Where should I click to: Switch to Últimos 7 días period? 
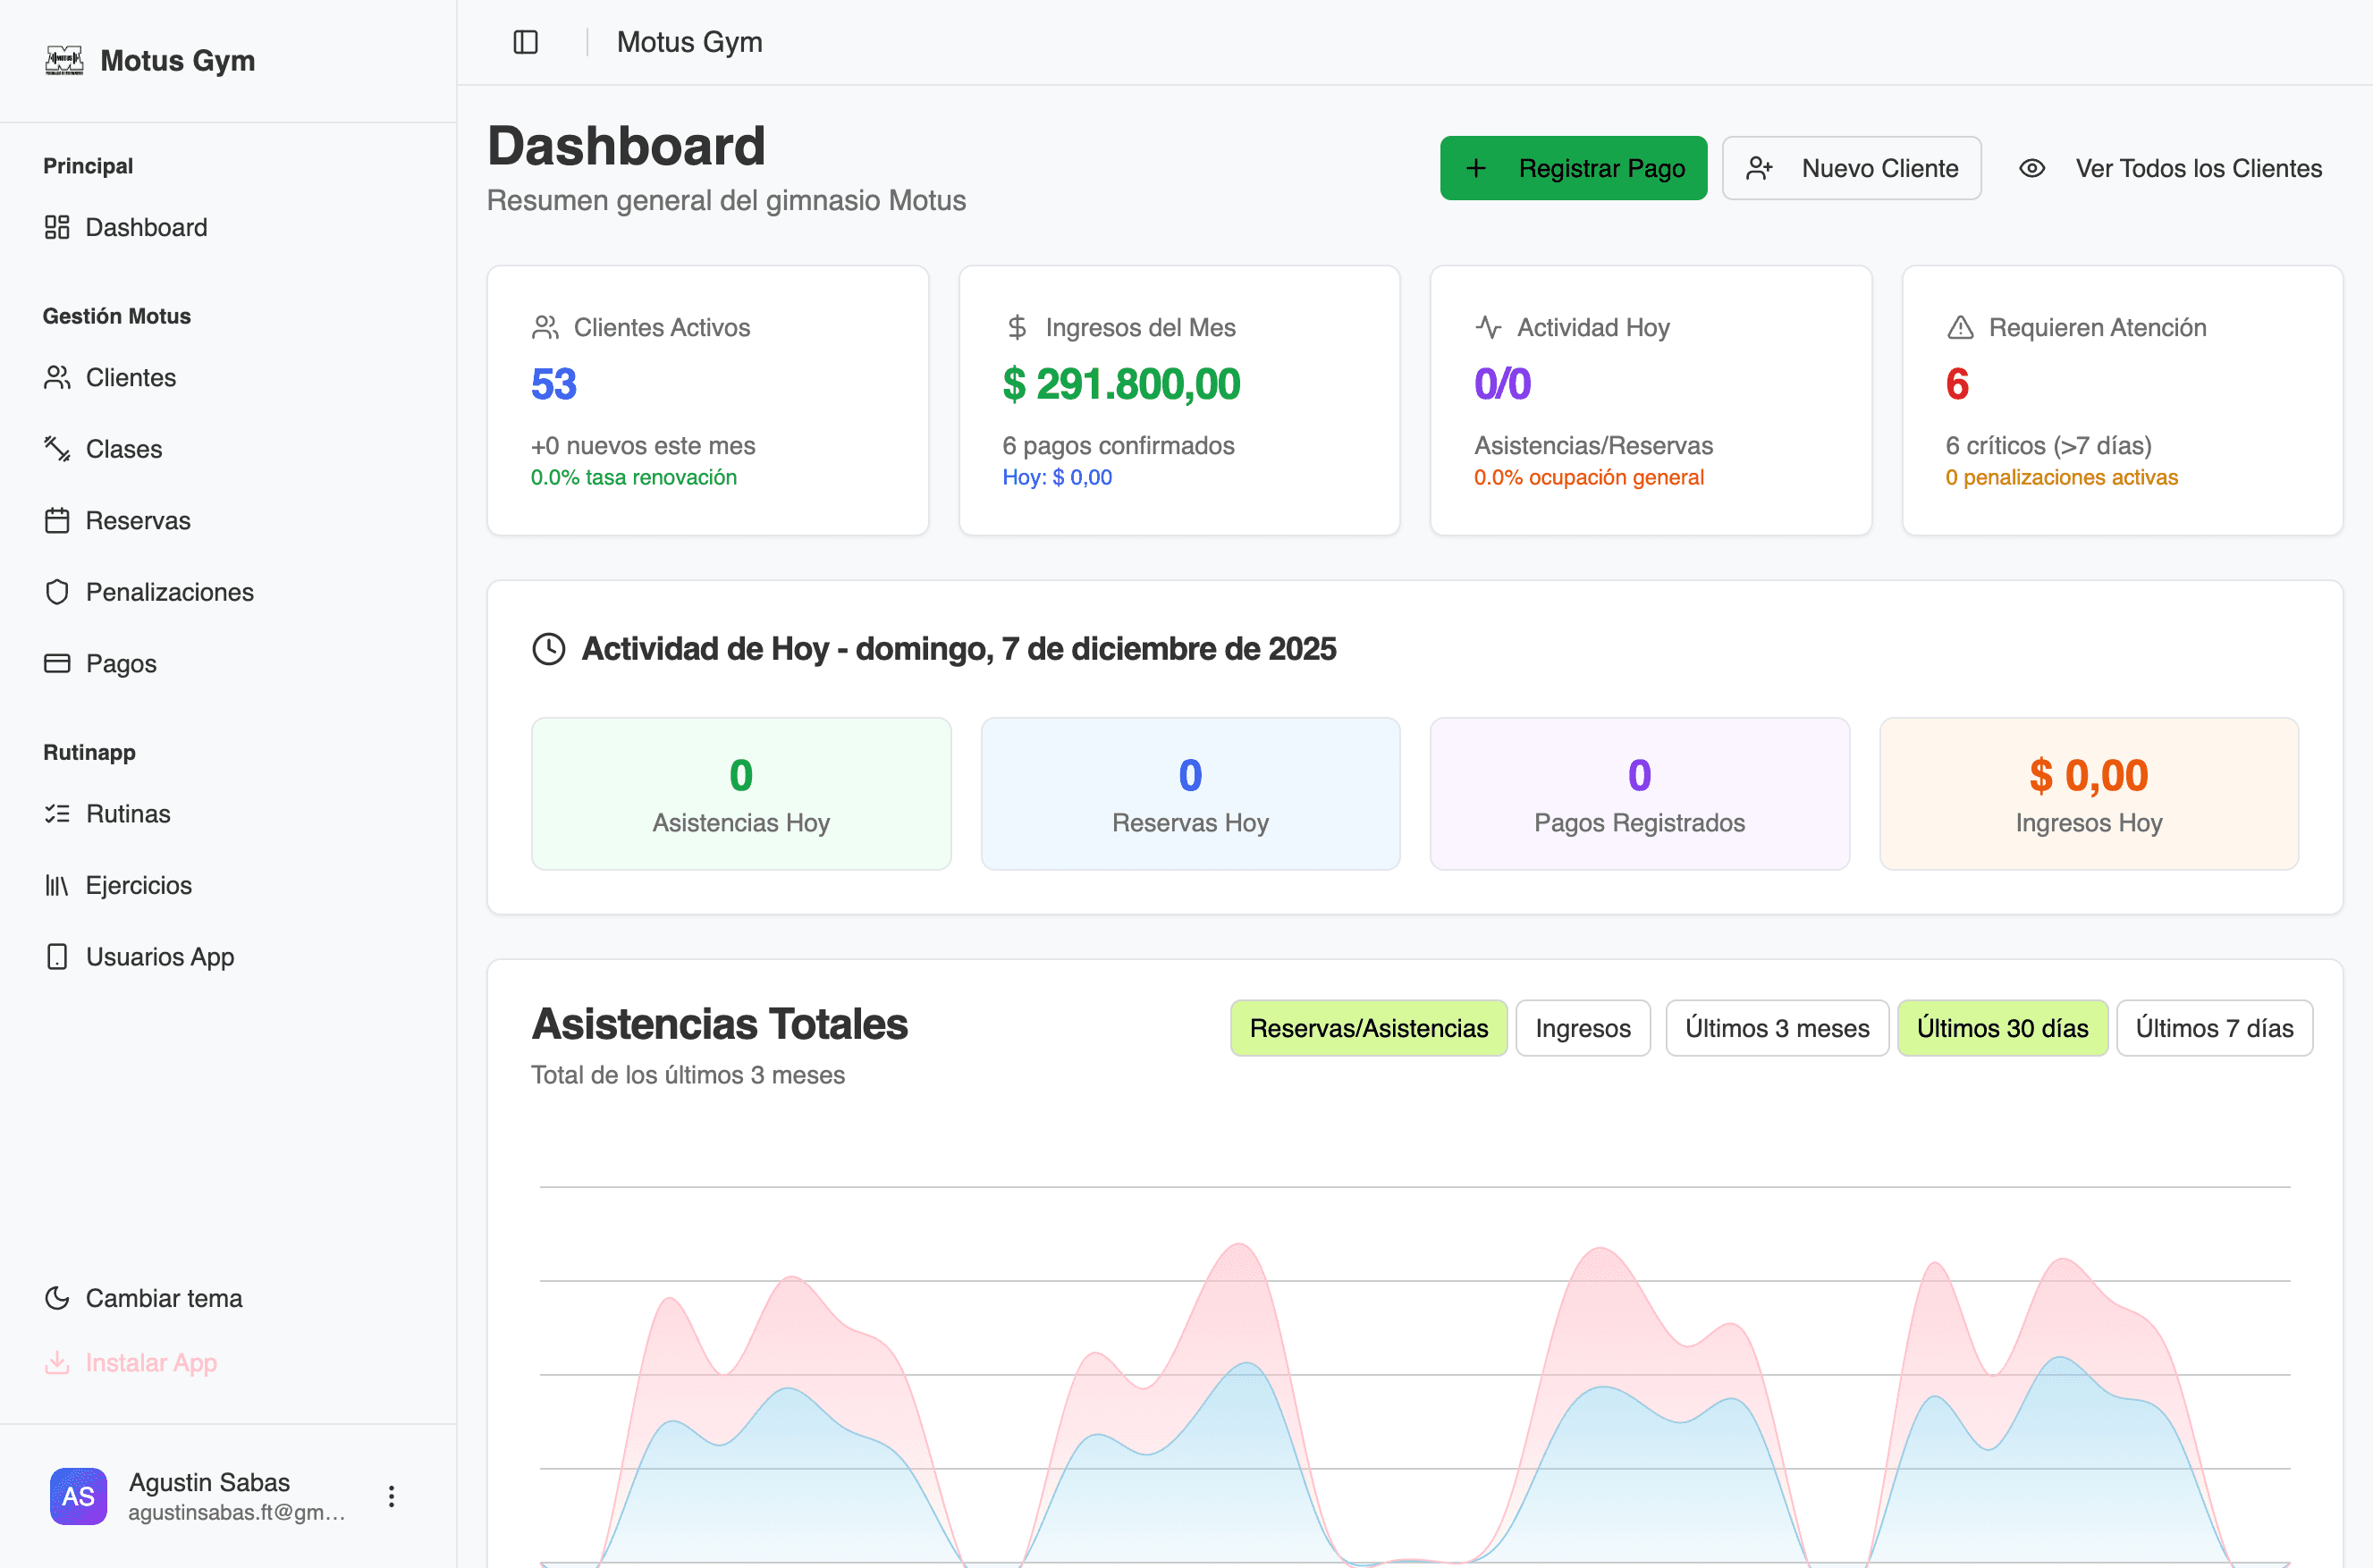pyautogui.click(x=2214, y=1027)
